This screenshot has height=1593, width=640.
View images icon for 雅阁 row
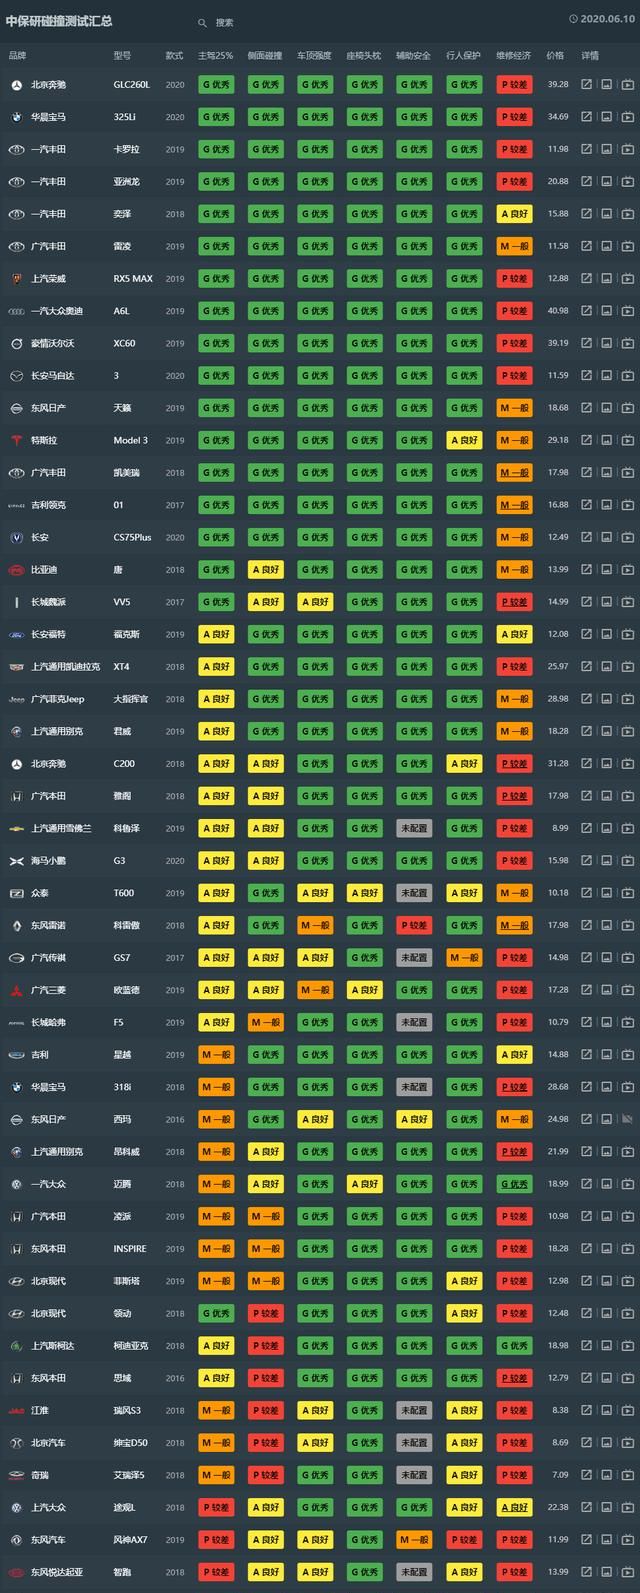click(607, 796)
